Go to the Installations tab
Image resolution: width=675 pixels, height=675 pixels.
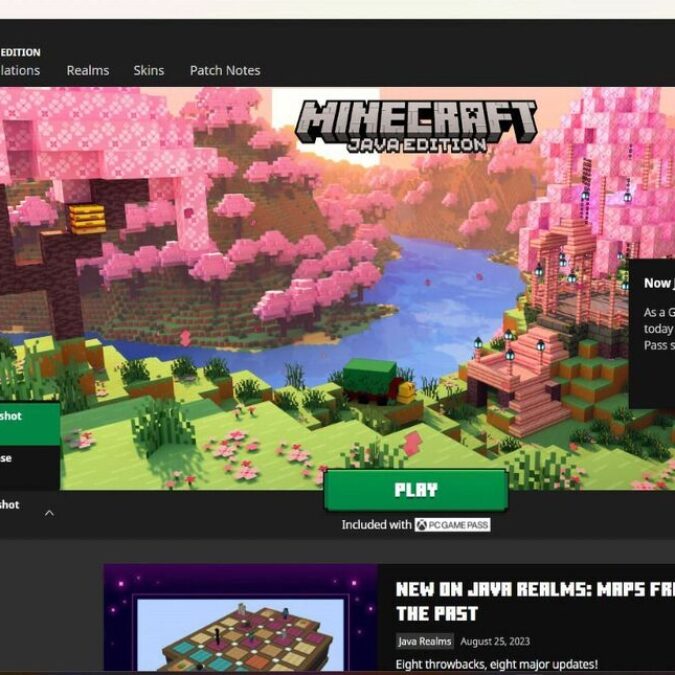coord(20,71)
